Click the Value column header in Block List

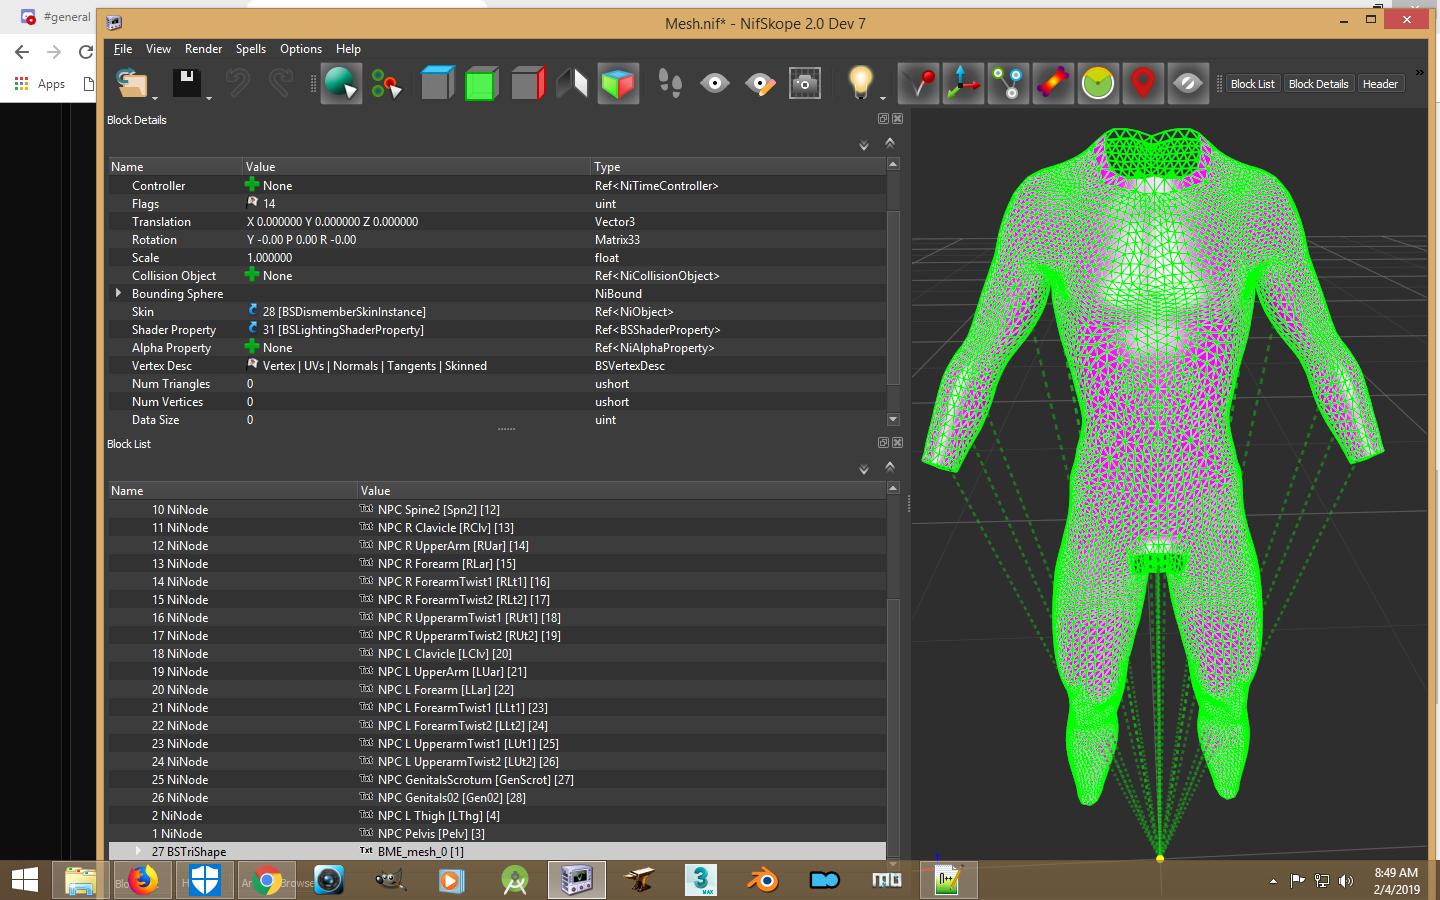(621, 490)
